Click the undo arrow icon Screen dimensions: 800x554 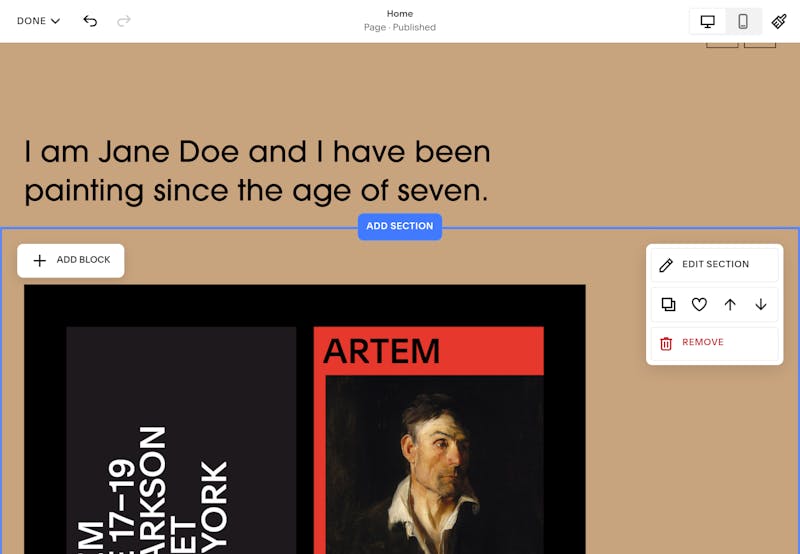click(x=90, y=21)
